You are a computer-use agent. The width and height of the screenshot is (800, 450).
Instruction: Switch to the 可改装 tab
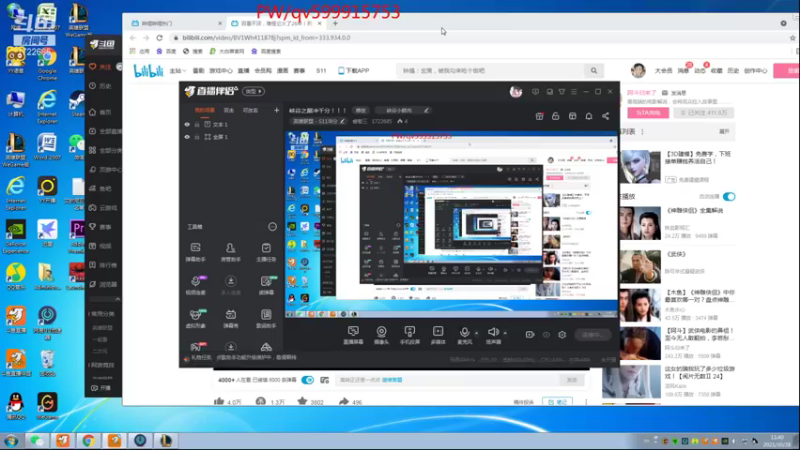coord(250,110)
